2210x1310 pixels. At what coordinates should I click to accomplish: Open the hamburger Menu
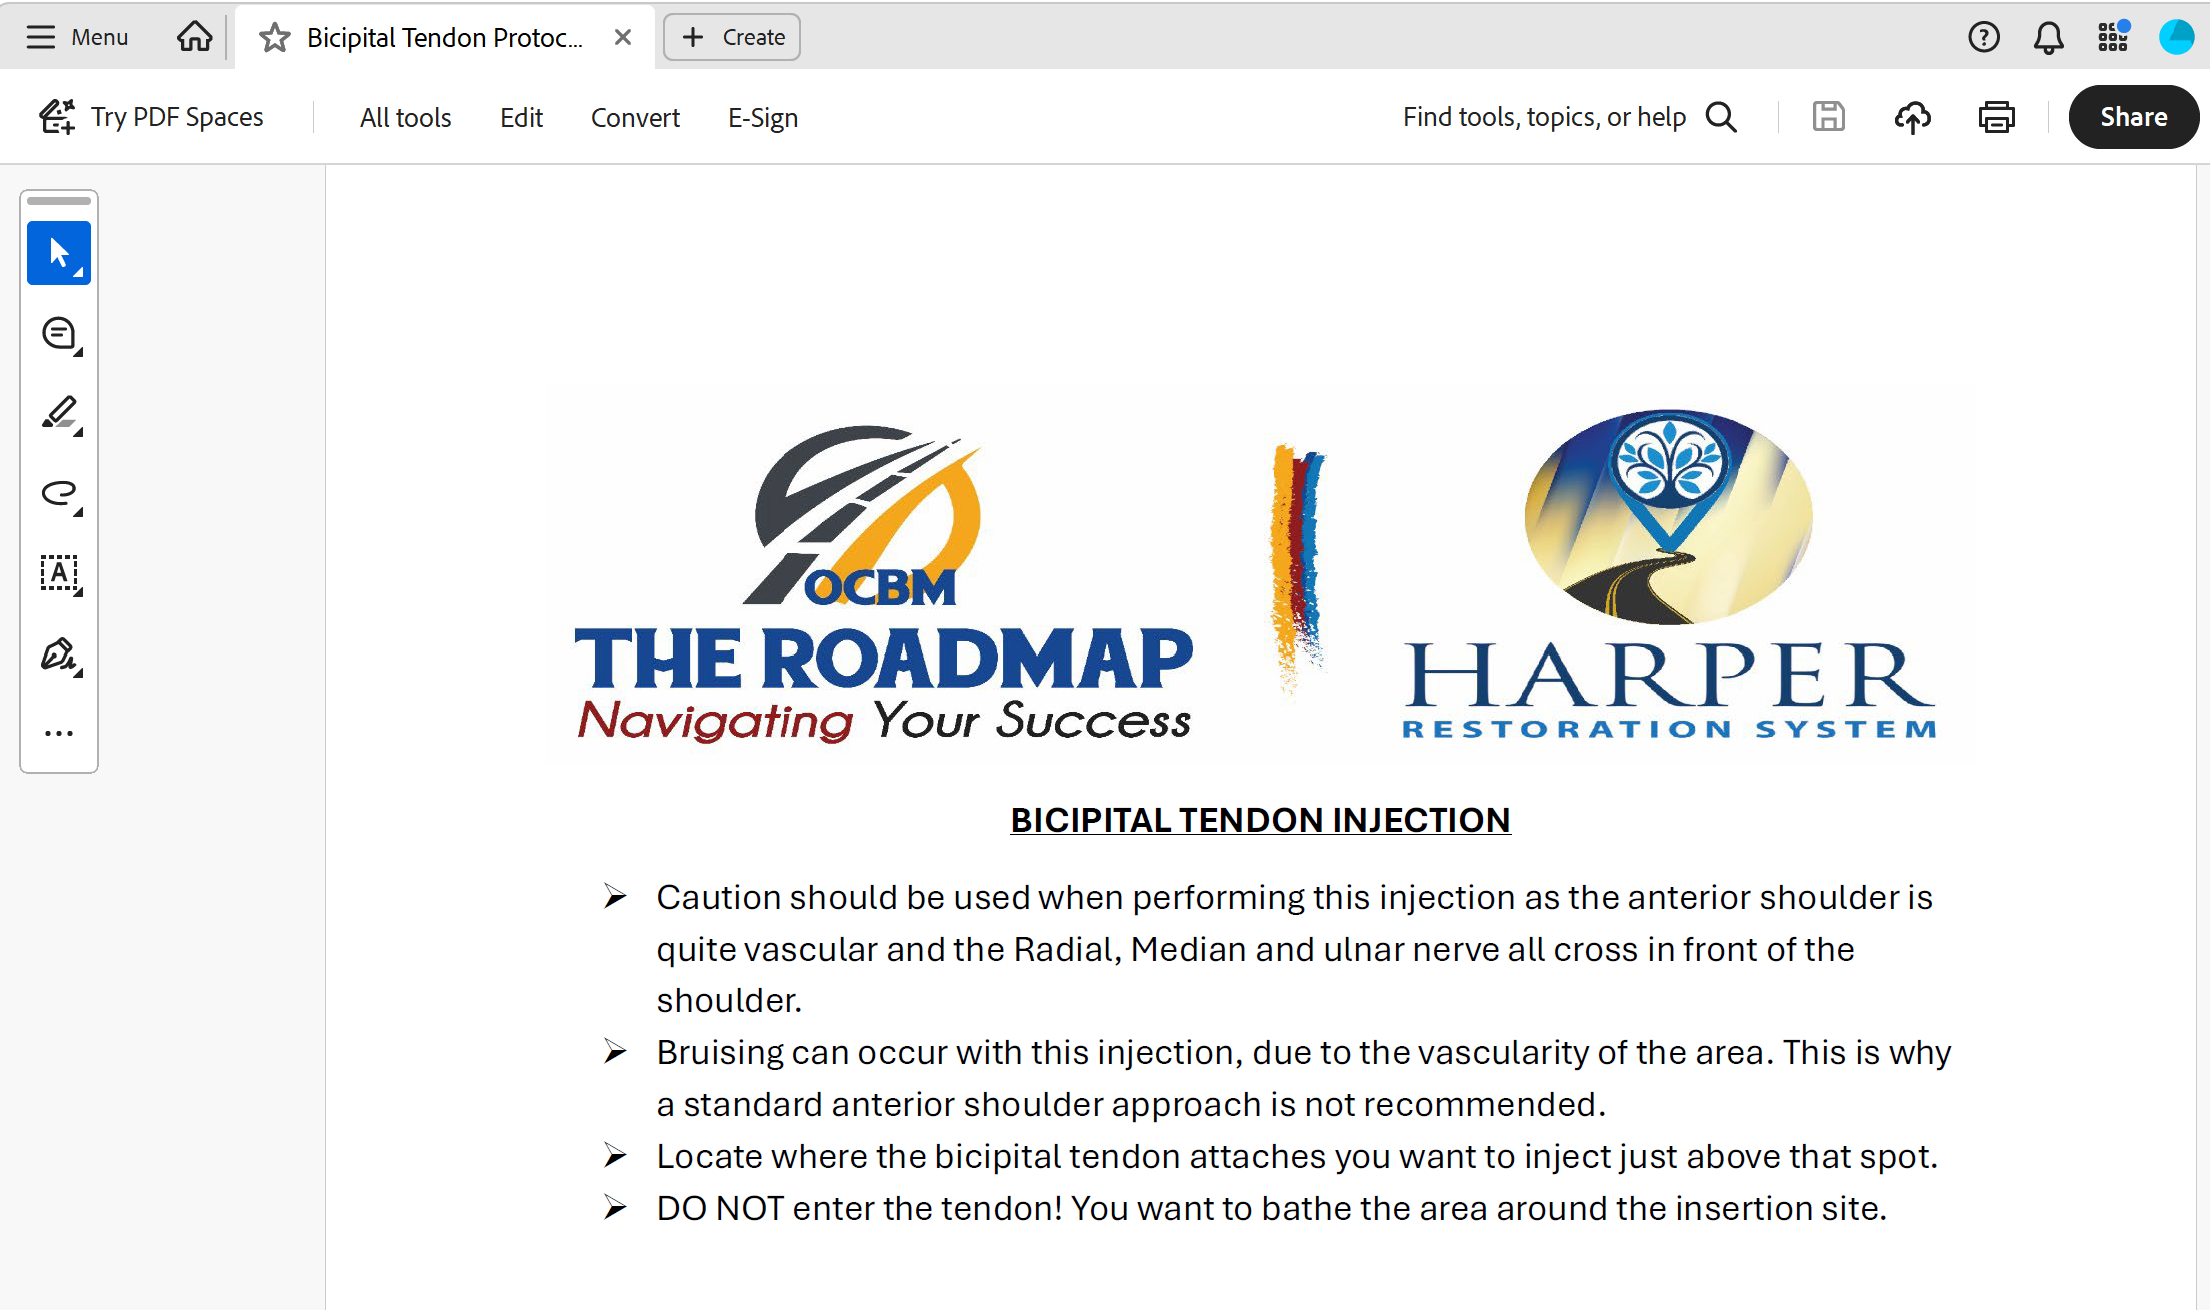coord(76,37)
